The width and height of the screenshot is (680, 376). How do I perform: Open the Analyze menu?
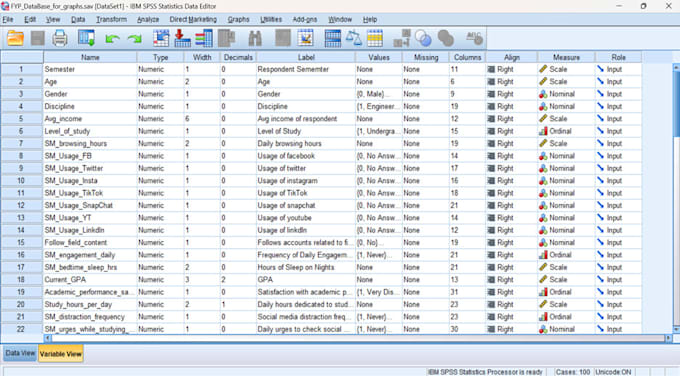148,20
